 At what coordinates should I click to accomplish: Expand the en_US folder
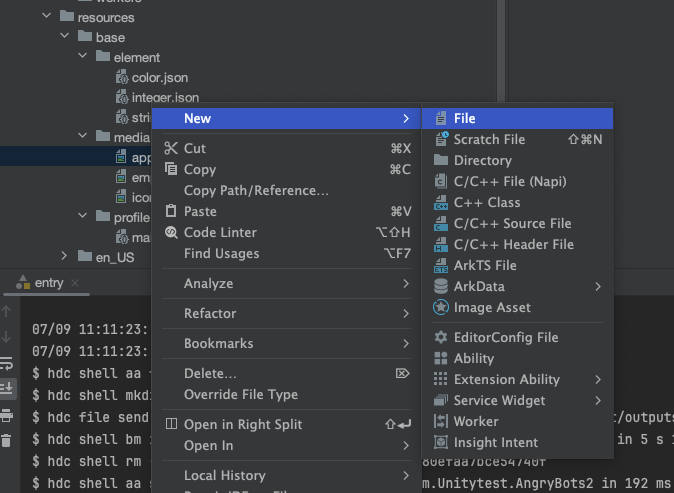click(65, 257)
